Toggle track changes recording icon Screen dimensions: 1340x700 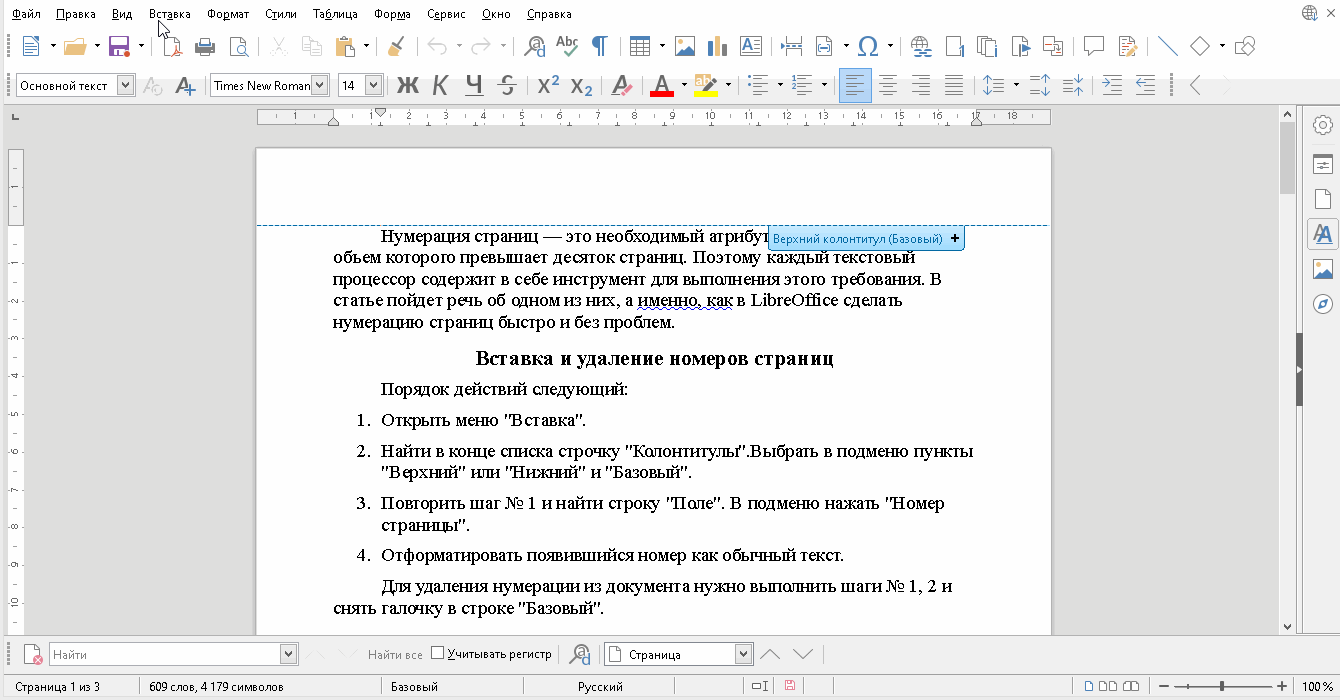[1128, 46]
